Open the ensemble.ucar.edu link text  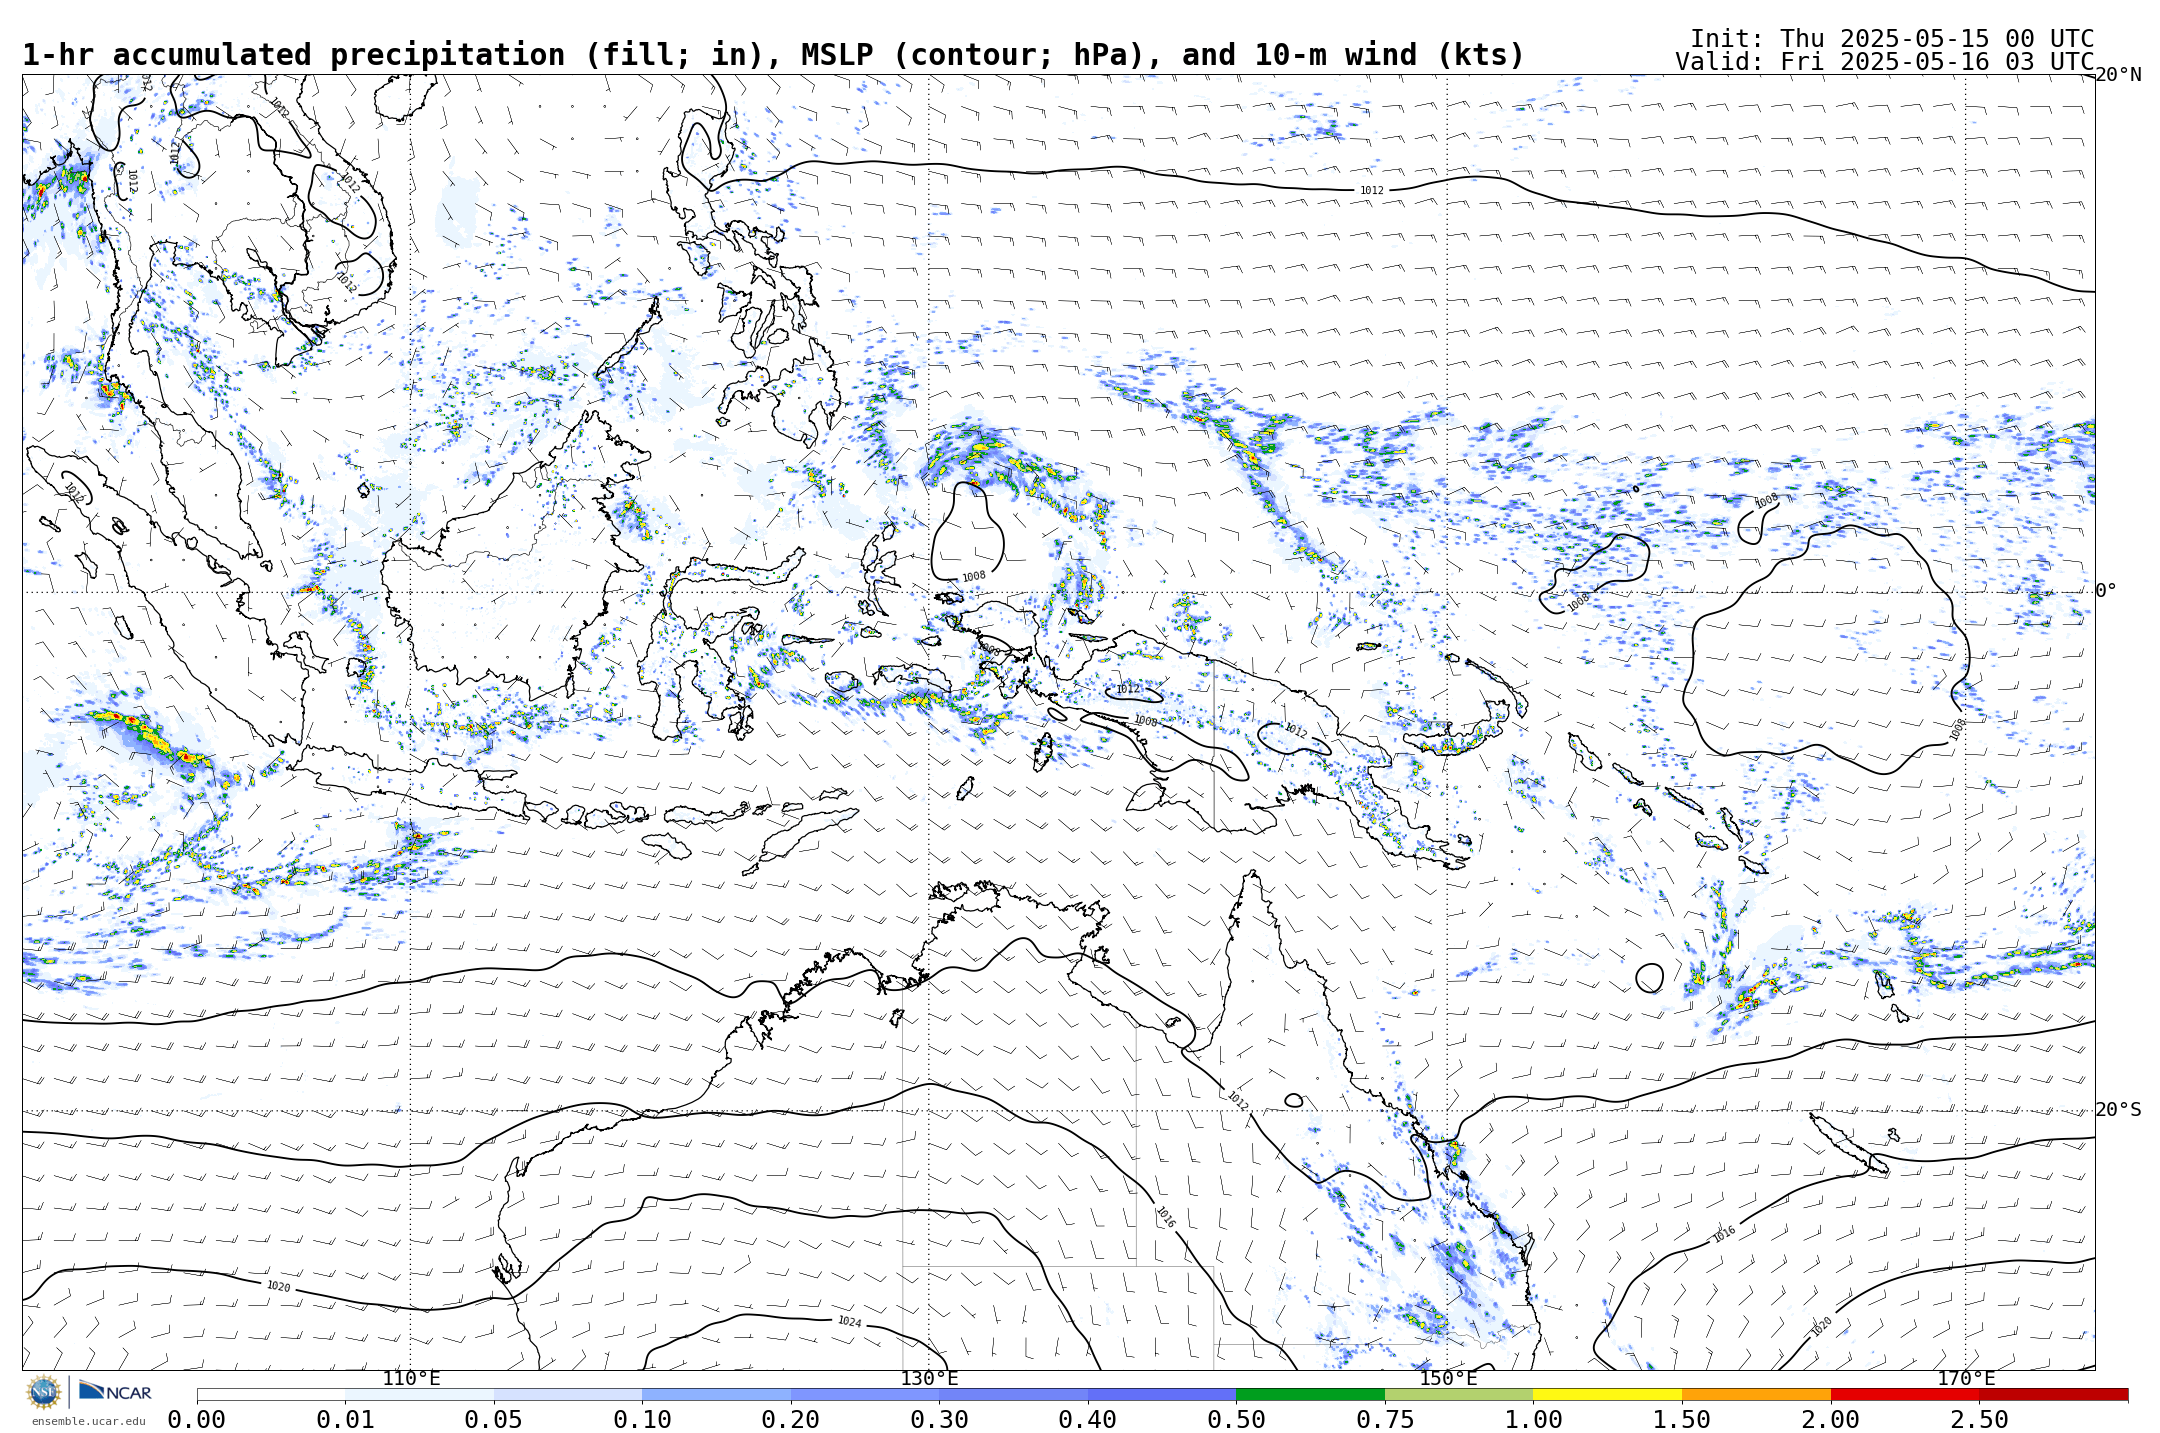pos(88,1421)
